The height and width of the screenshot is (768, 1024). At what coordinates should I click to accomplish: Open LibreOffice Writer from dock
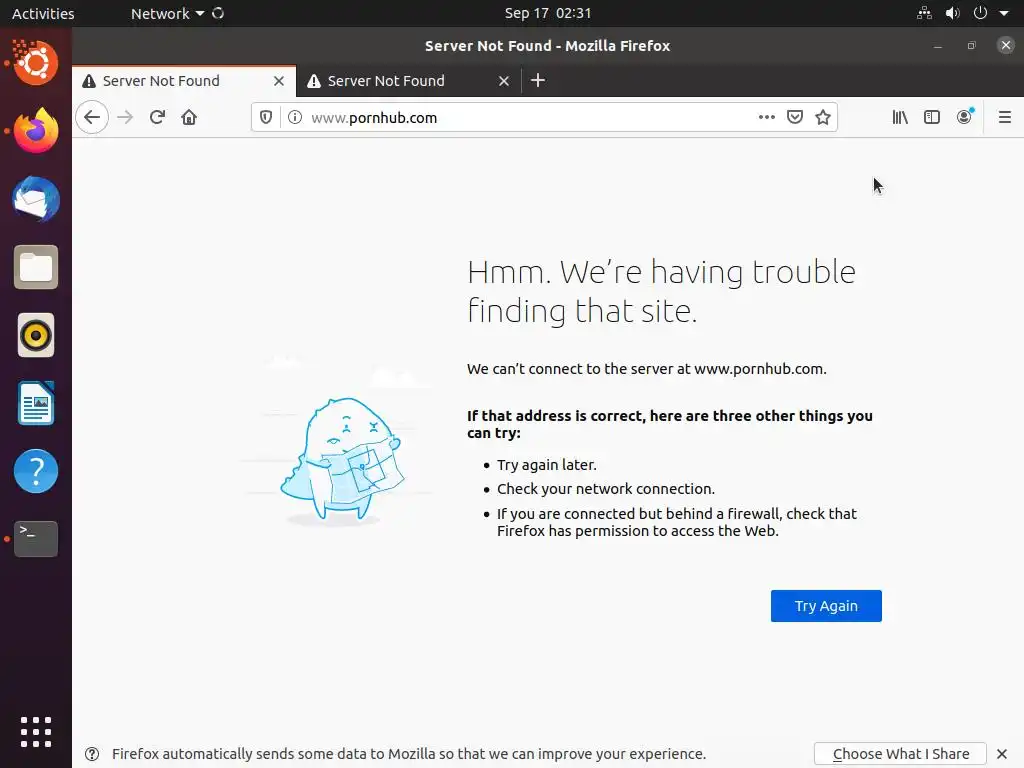point(36,404)
